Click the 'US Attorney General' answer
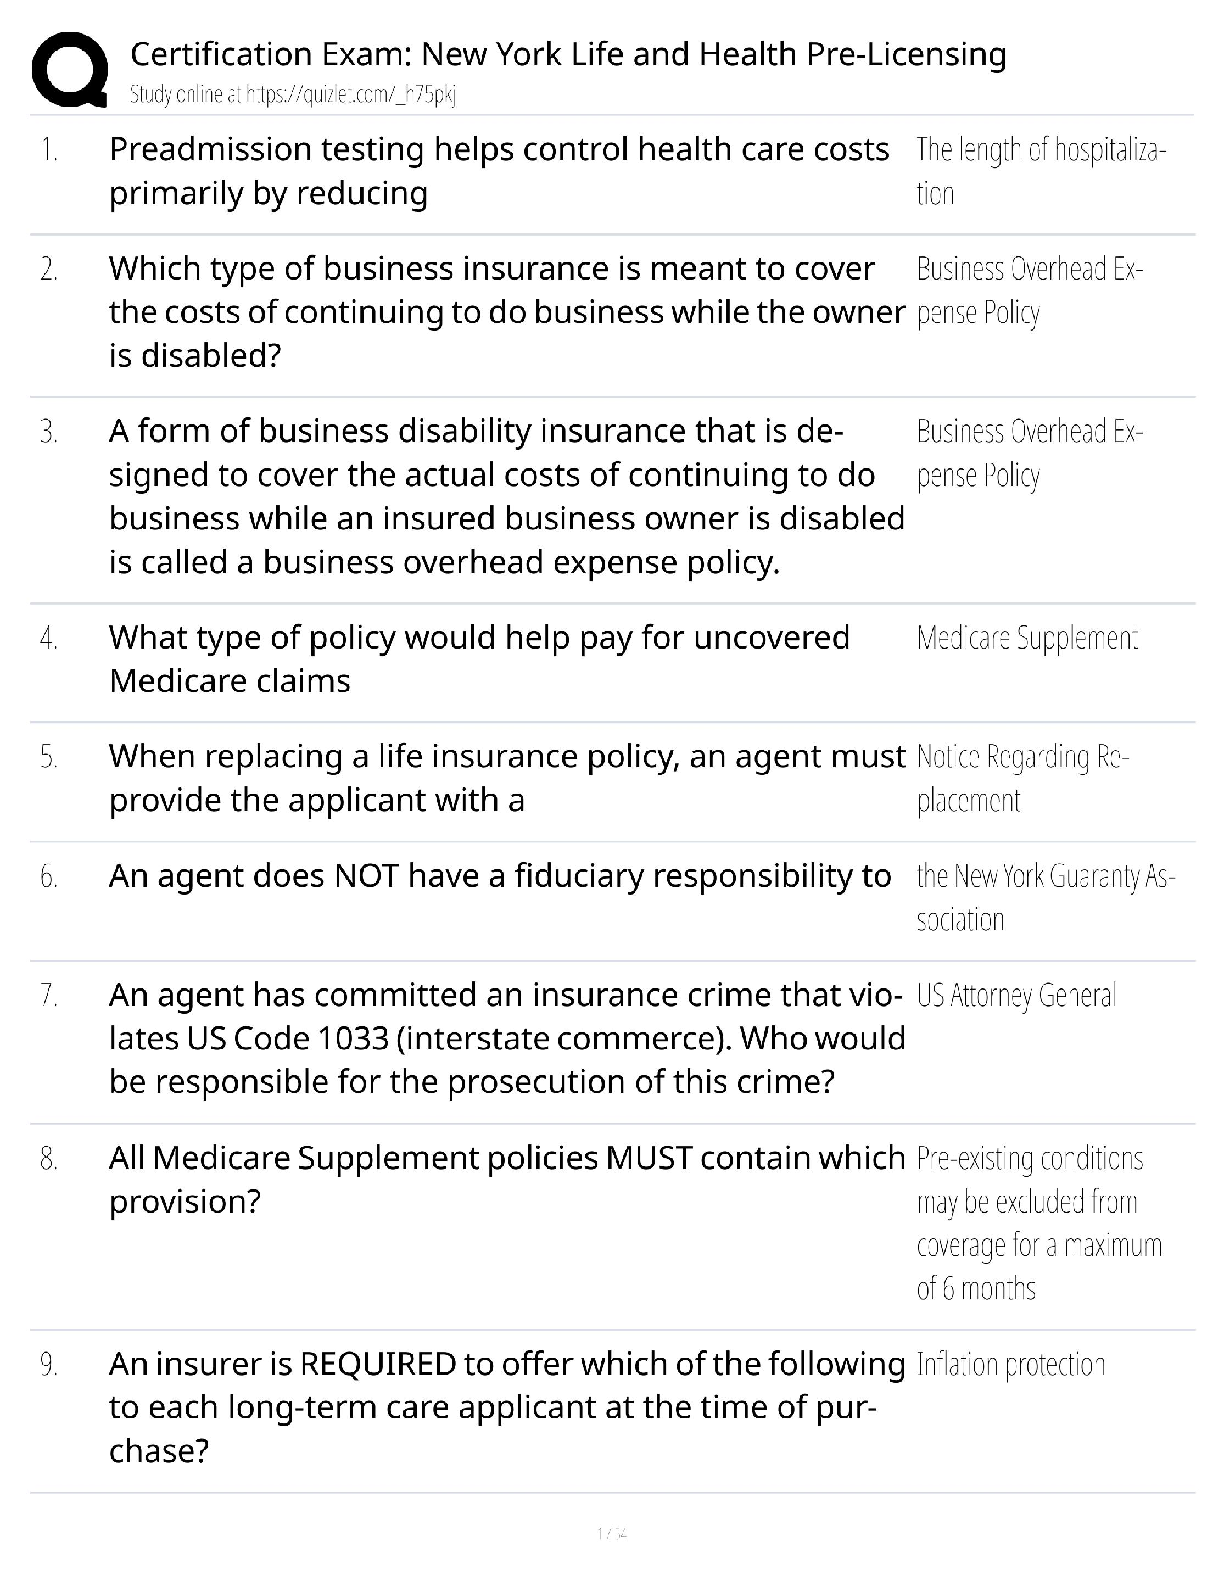The width and height of the screenshot is (1224, 1584). [1015, 996]
